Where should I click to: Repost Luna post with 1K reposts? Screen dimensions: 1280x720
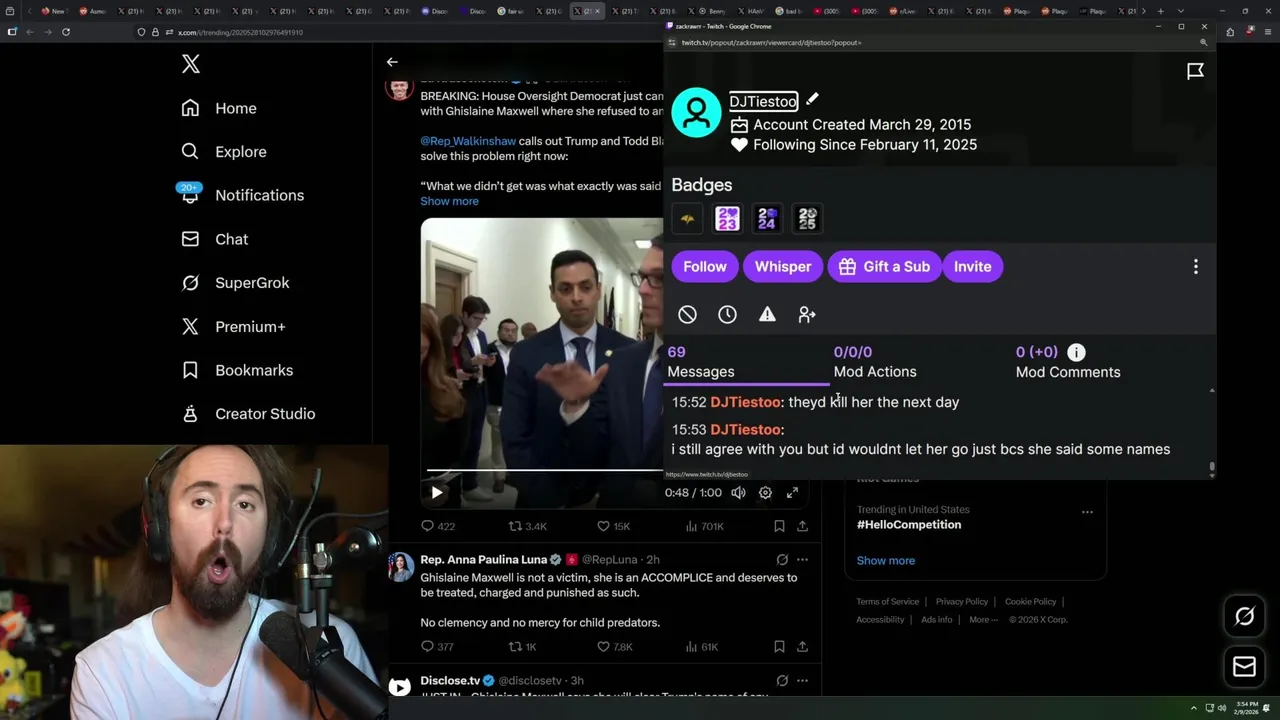point(523,647)
